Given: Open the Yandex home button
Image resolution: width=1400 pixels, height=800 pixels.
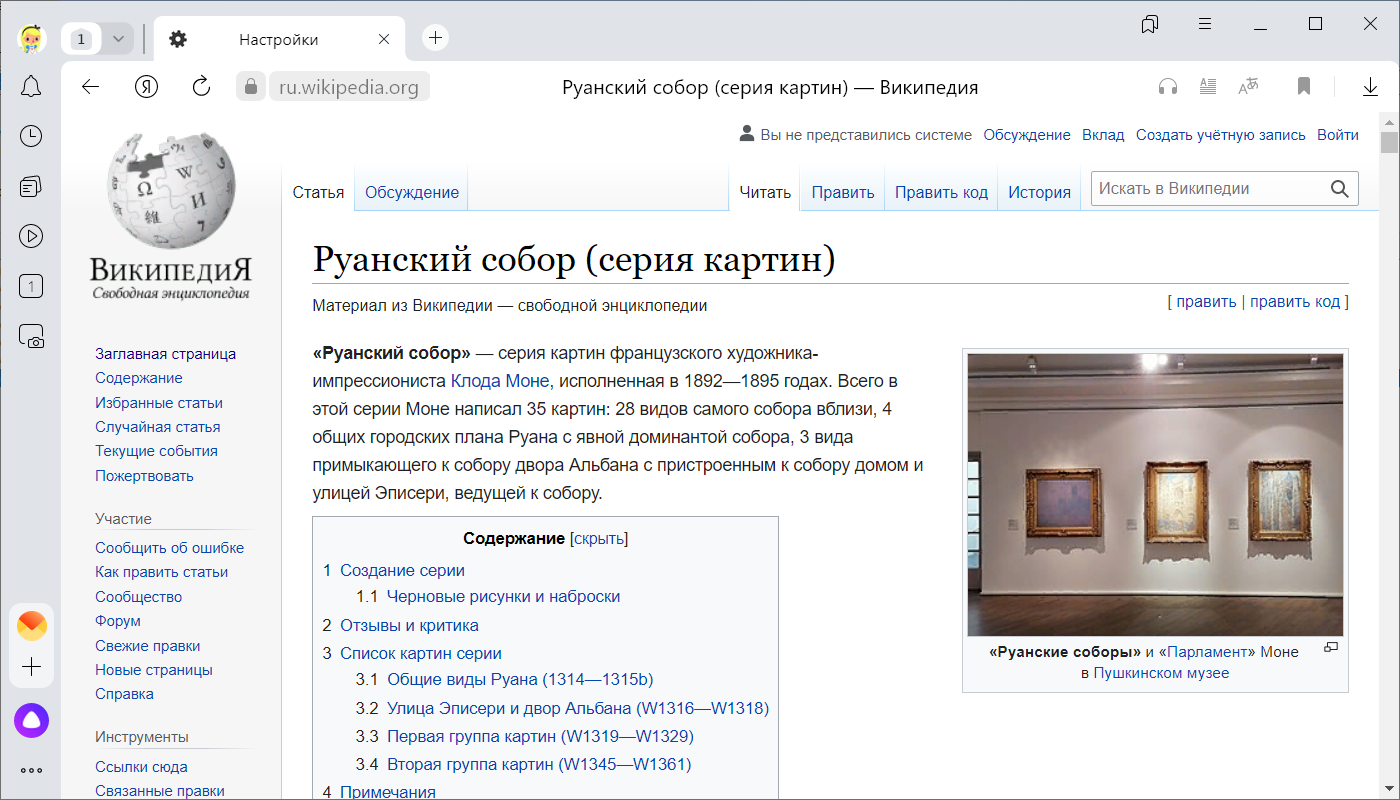Looking at the screenshot, I should (147, 87).
